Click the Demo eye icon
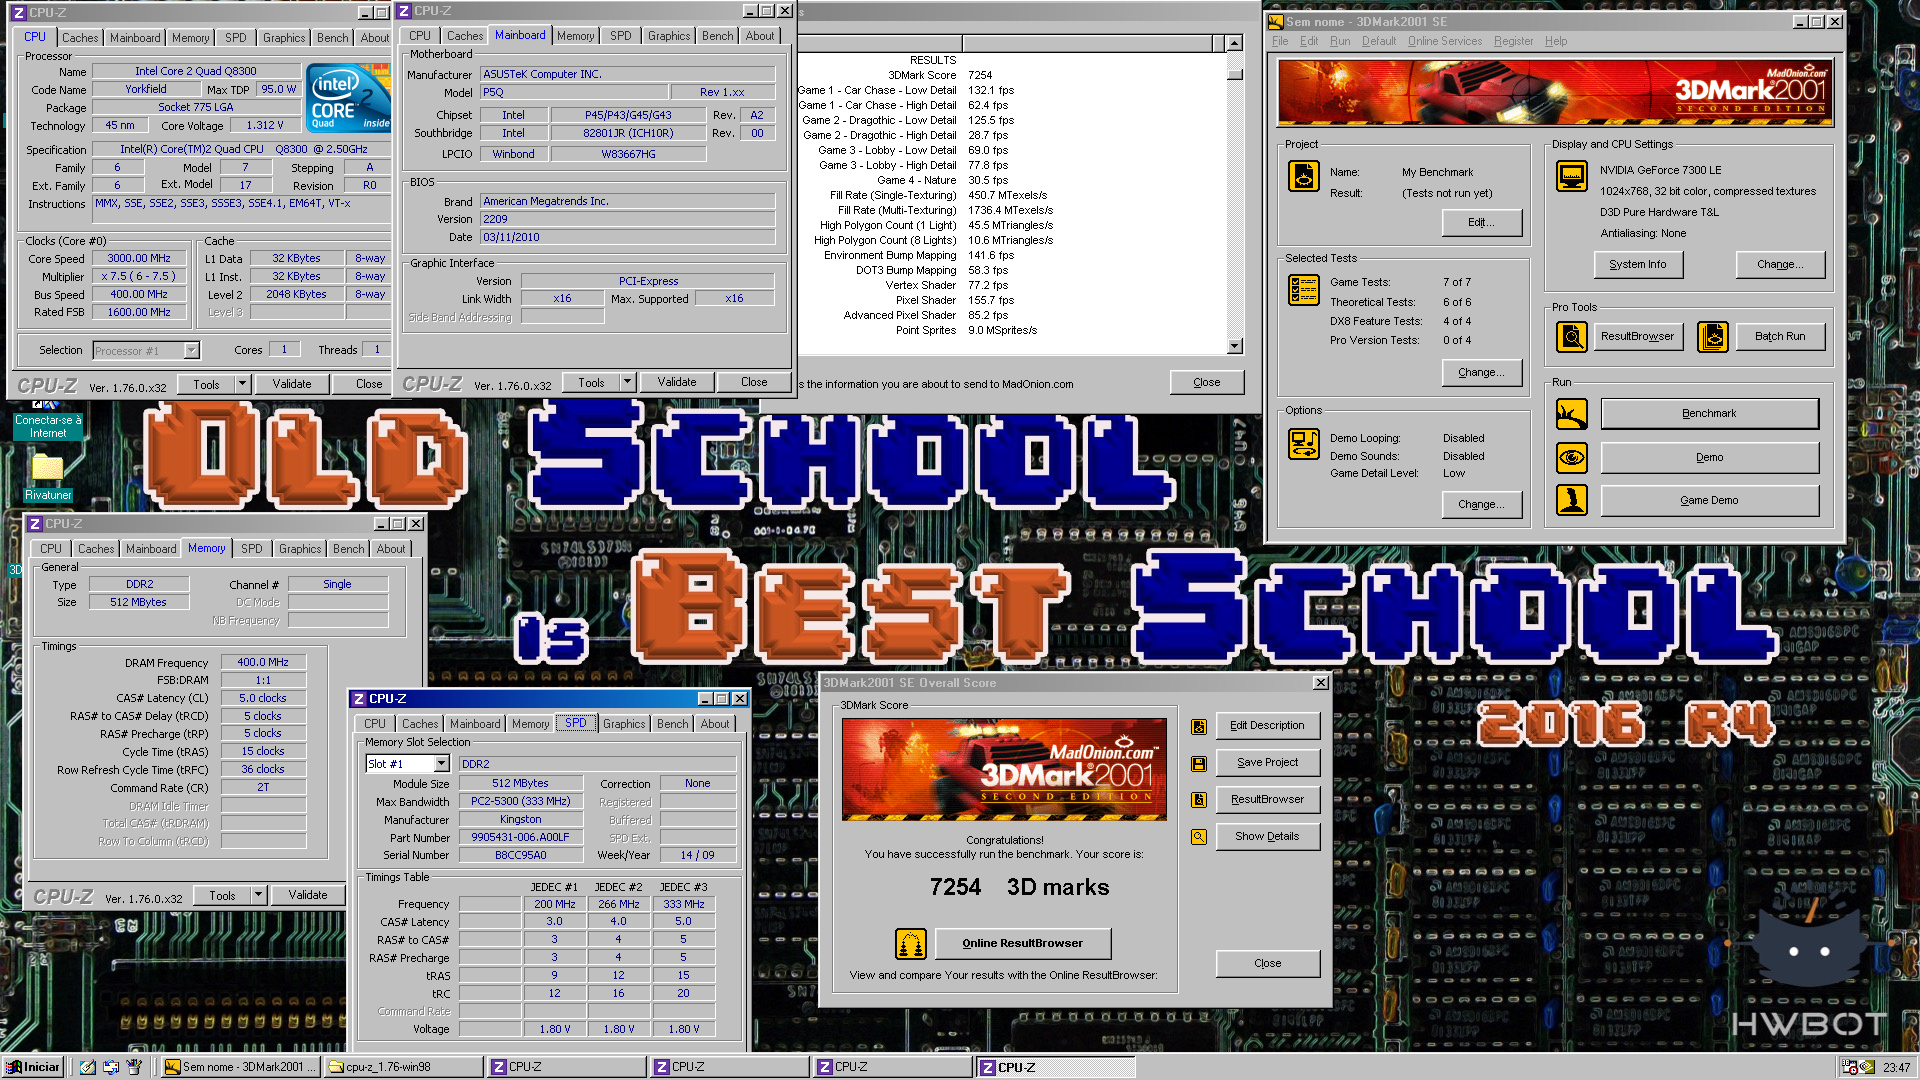This screenshot has width=1920, height=1080. [x=1572, y=457]
